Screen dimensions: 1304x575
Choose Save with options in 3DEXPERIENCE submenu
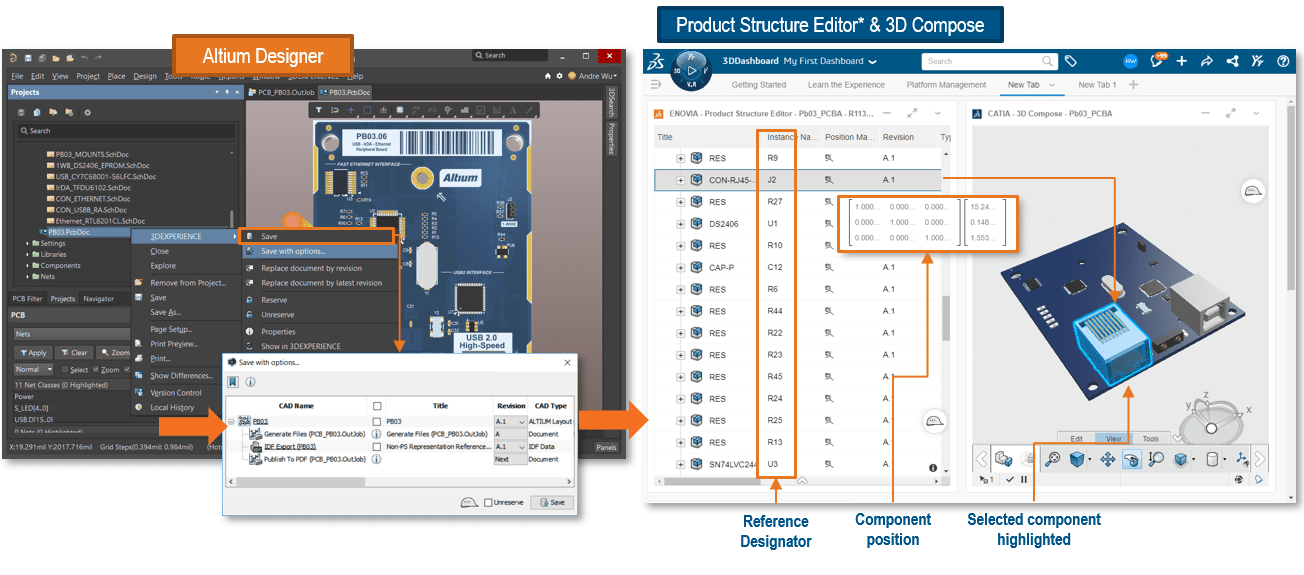pos(293,251)
